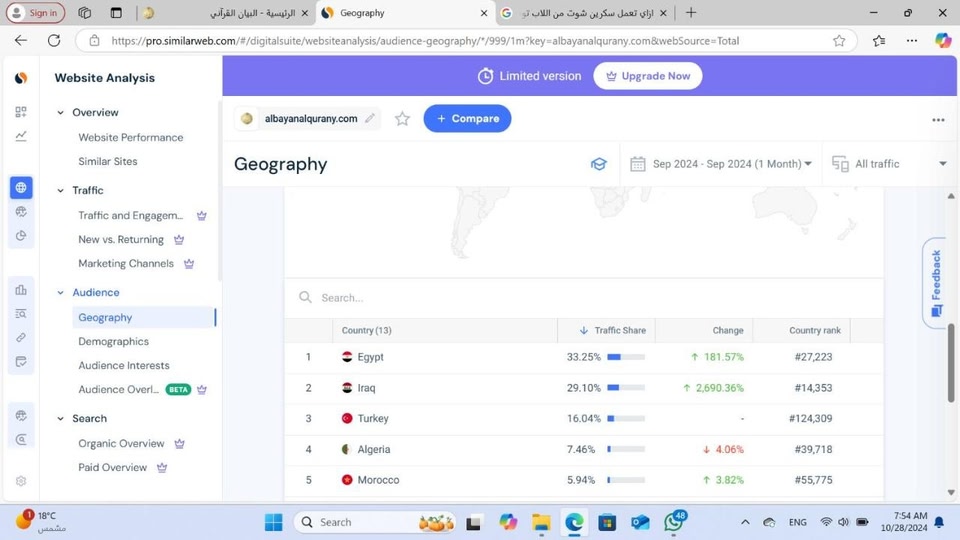
Task: Open the trend line chart icon in left rail
Action: 21,136
